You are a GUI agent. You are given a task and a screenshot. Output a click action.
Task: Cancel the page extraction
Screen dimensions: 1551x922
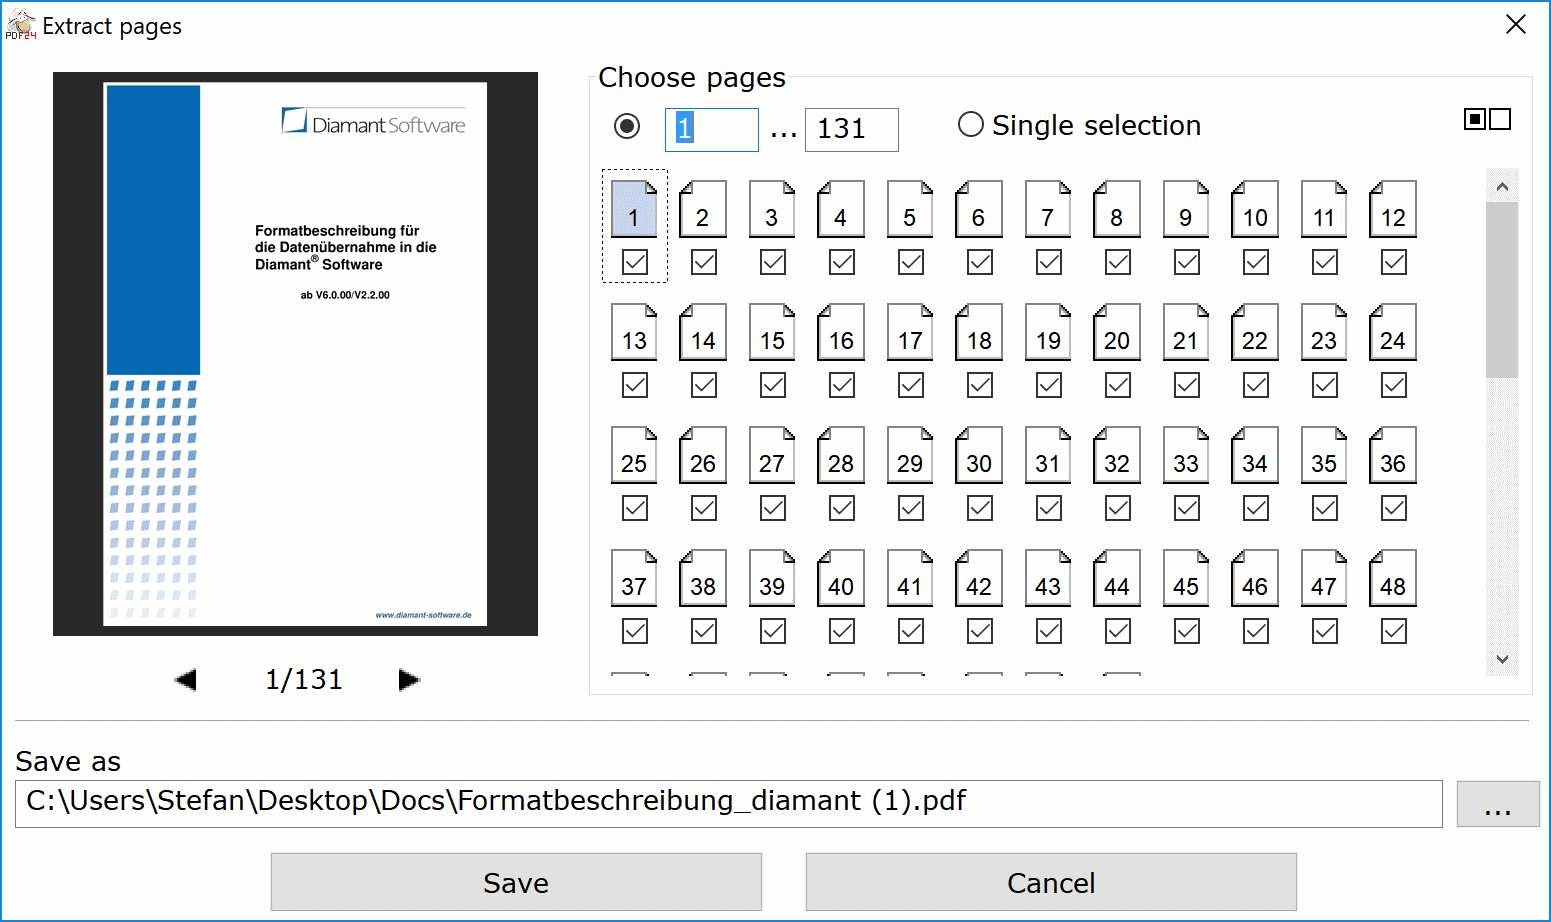coord(1050,882)
